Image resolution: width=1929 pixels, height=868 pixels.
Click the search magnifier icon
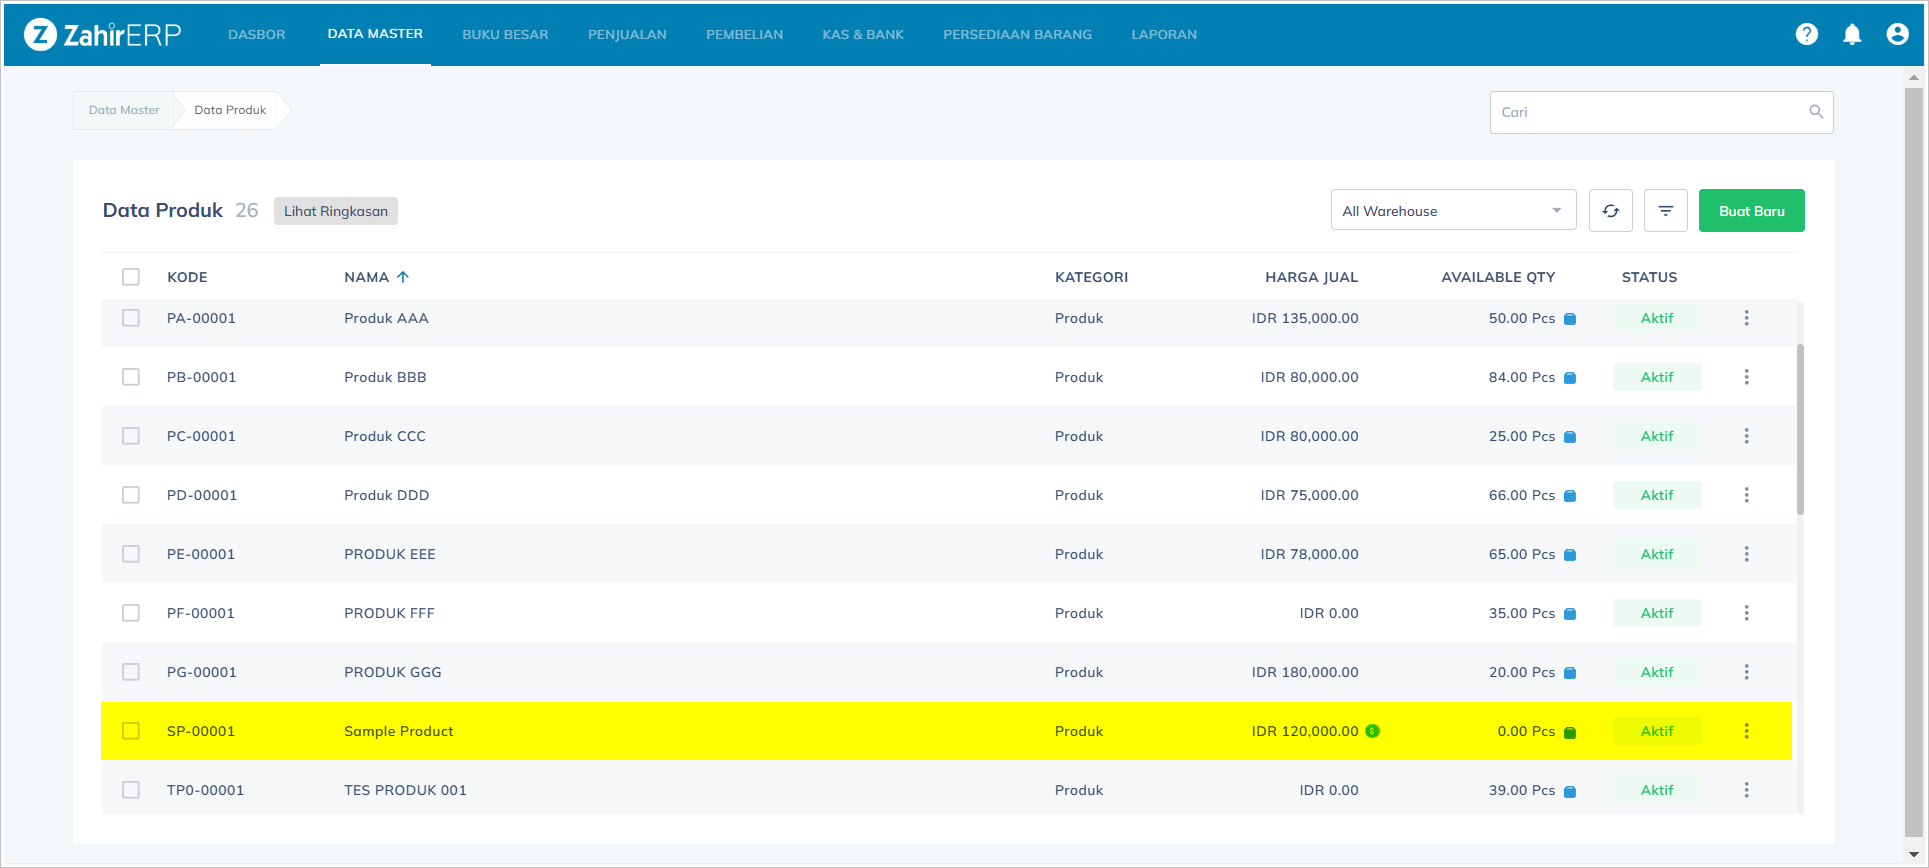click(1816, 112)
